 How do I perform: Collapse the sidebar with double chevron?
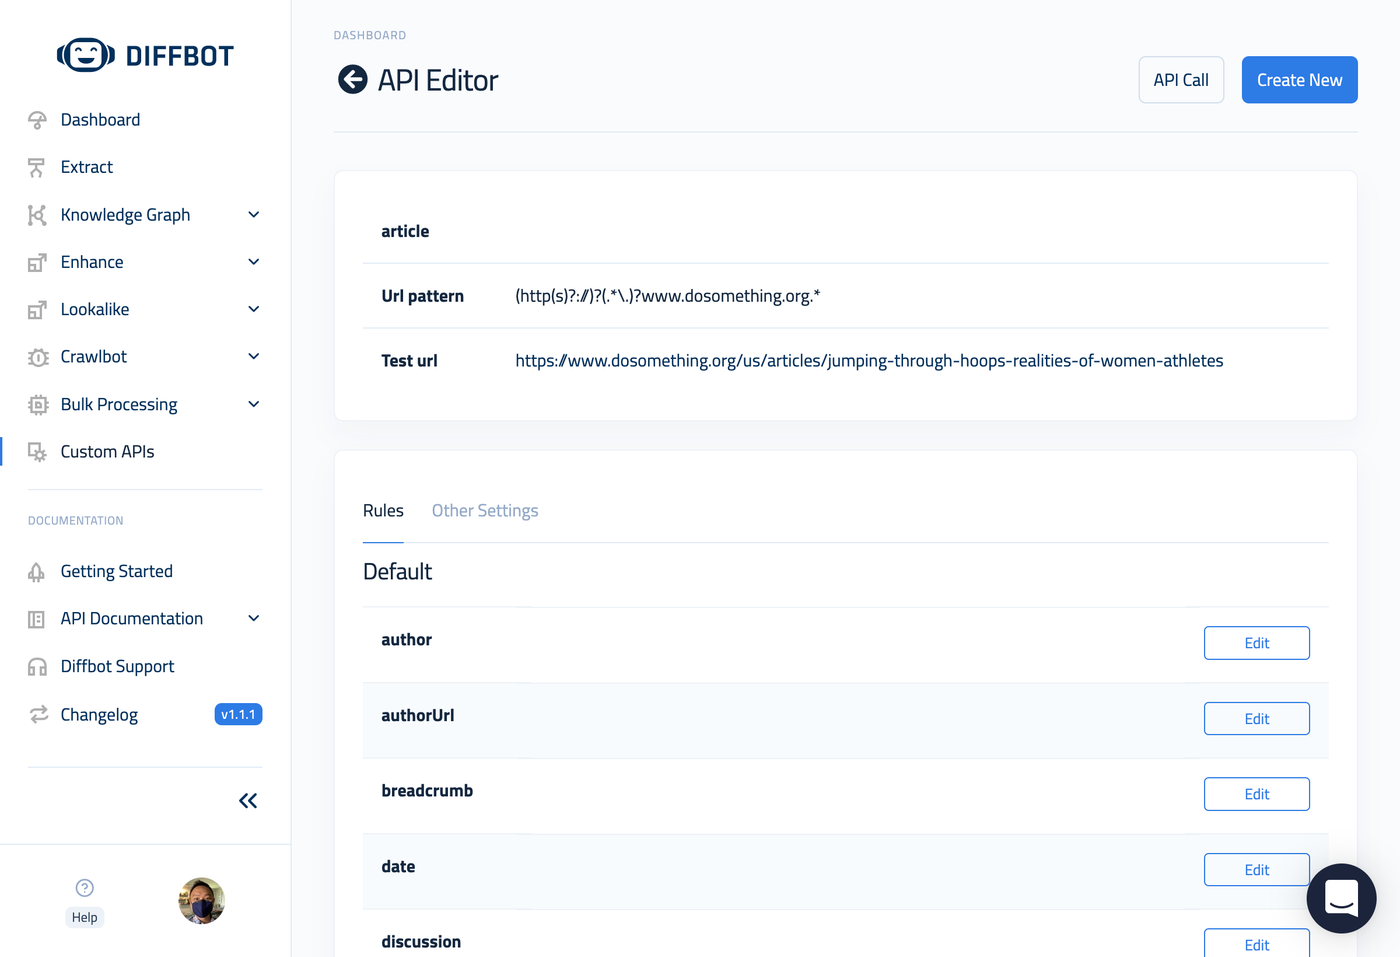248,800
